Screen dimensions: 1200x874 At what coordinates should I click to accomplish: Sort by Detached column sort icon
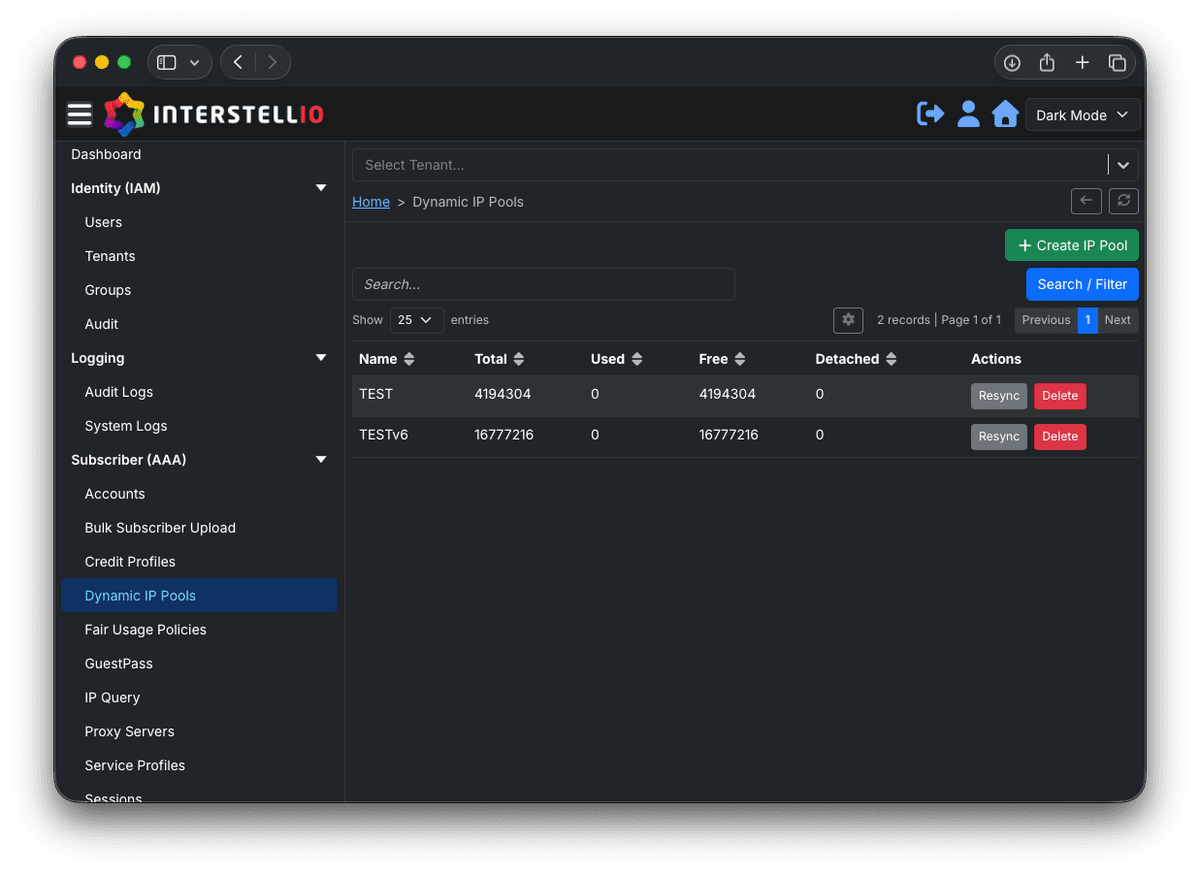tap(891, 359)
